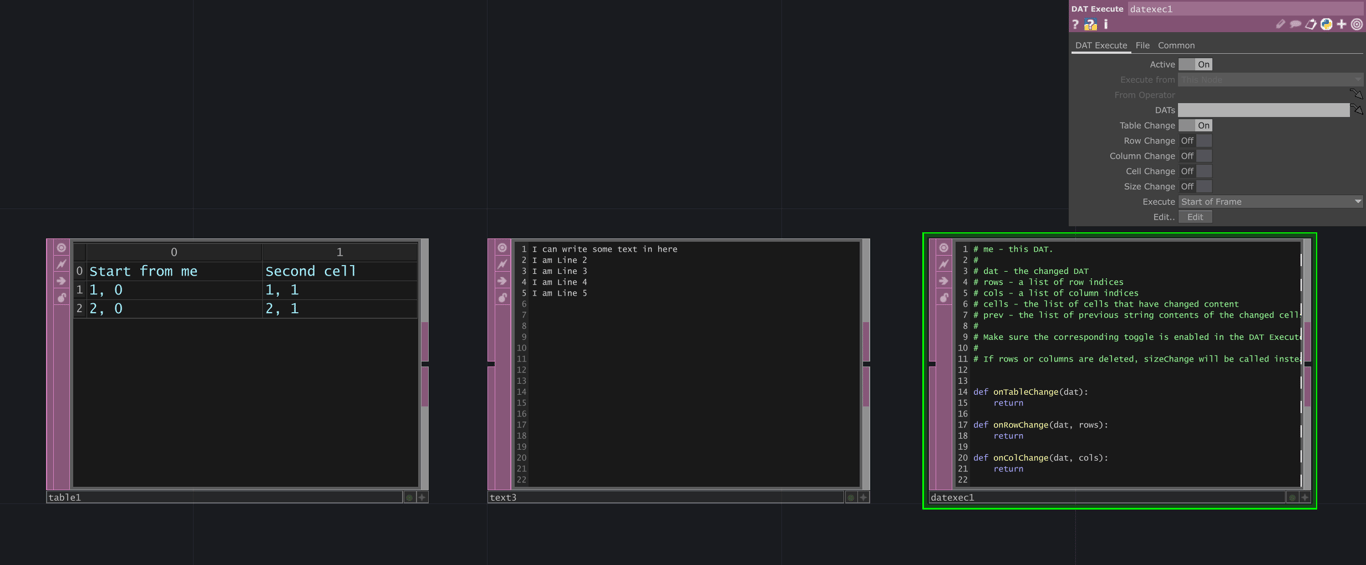Click the datexec1 operator name field

click(1246, 9)
